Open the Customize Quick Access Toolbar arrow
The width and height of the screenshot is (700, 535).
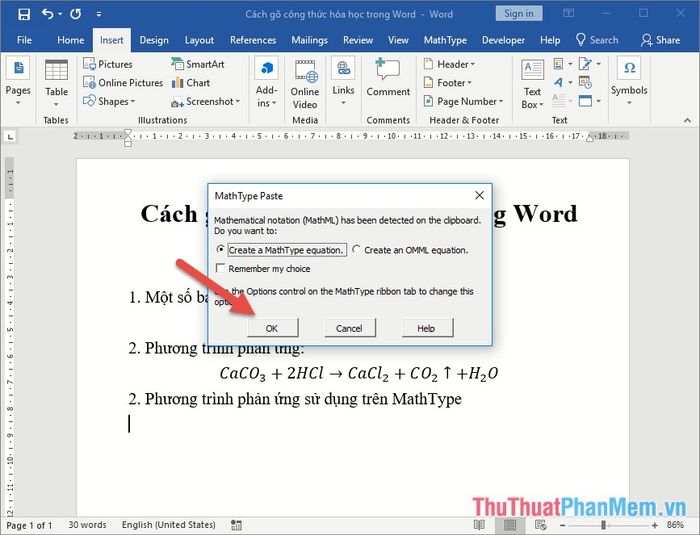[99, 14]
